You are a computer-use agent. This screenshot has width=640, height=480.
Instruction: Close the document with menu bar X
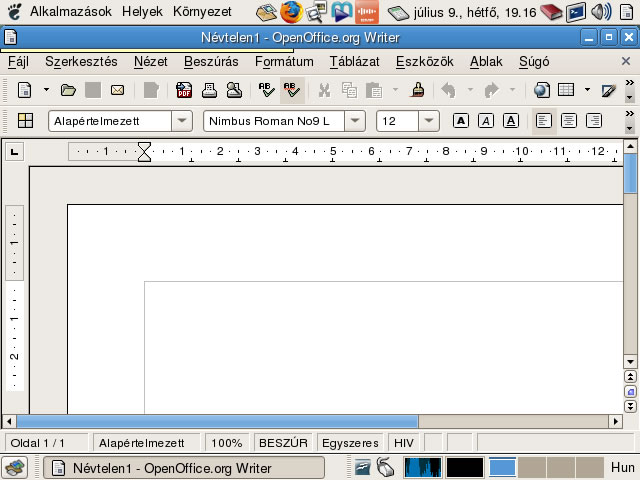point(626,61)
